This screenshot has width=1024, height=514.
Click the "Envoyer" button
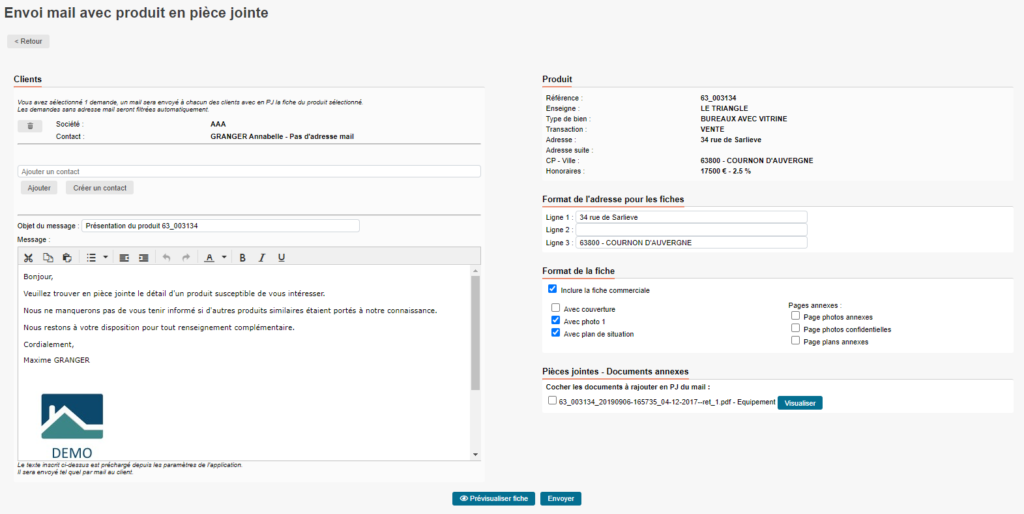560,498
